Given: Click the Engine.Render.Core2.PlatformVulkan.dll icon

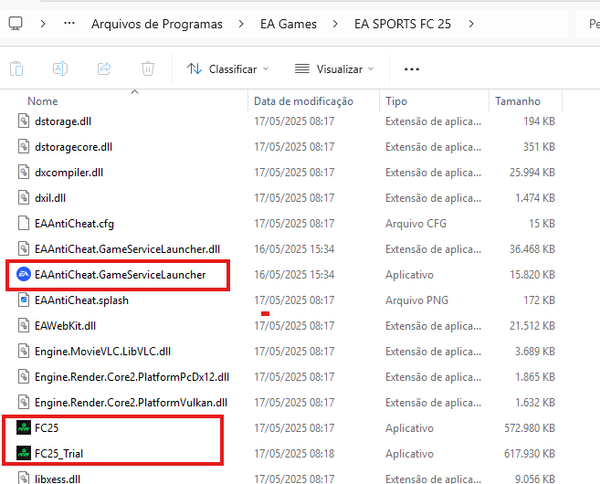Looking at the screenshot, I should 23,402.
